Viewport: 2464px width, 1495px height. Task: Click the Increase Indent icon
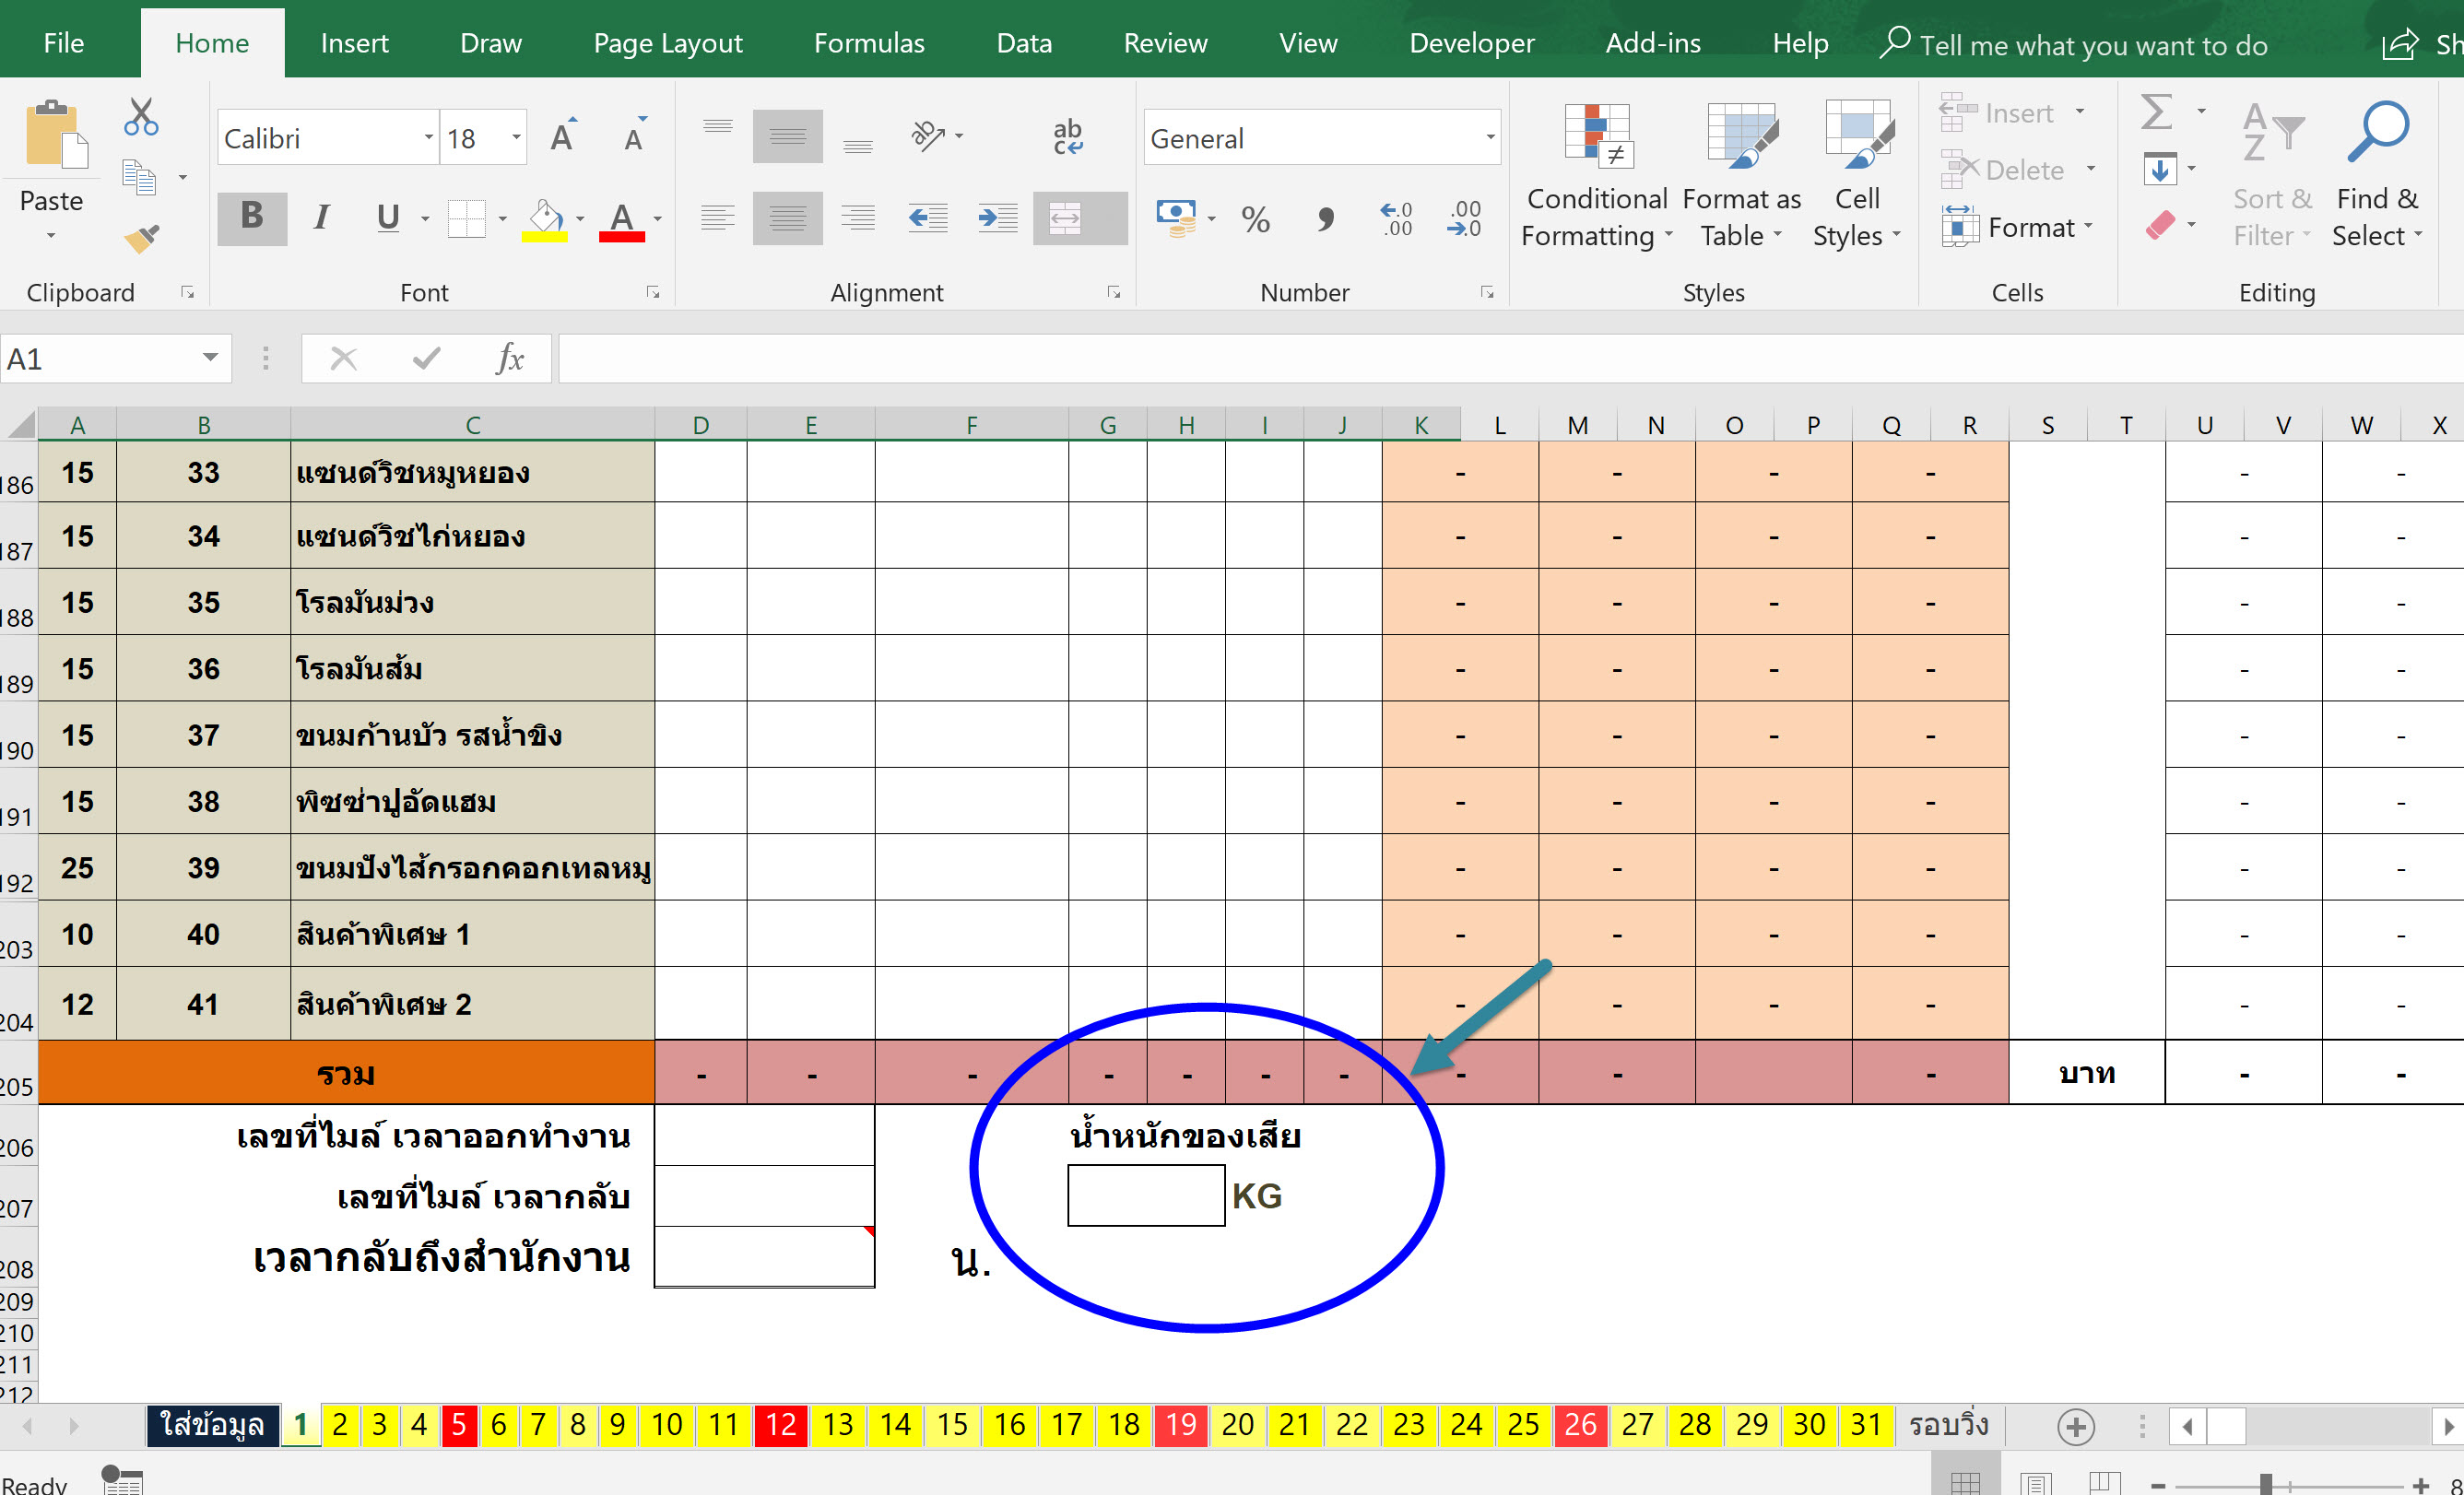[x=997, y=218]
